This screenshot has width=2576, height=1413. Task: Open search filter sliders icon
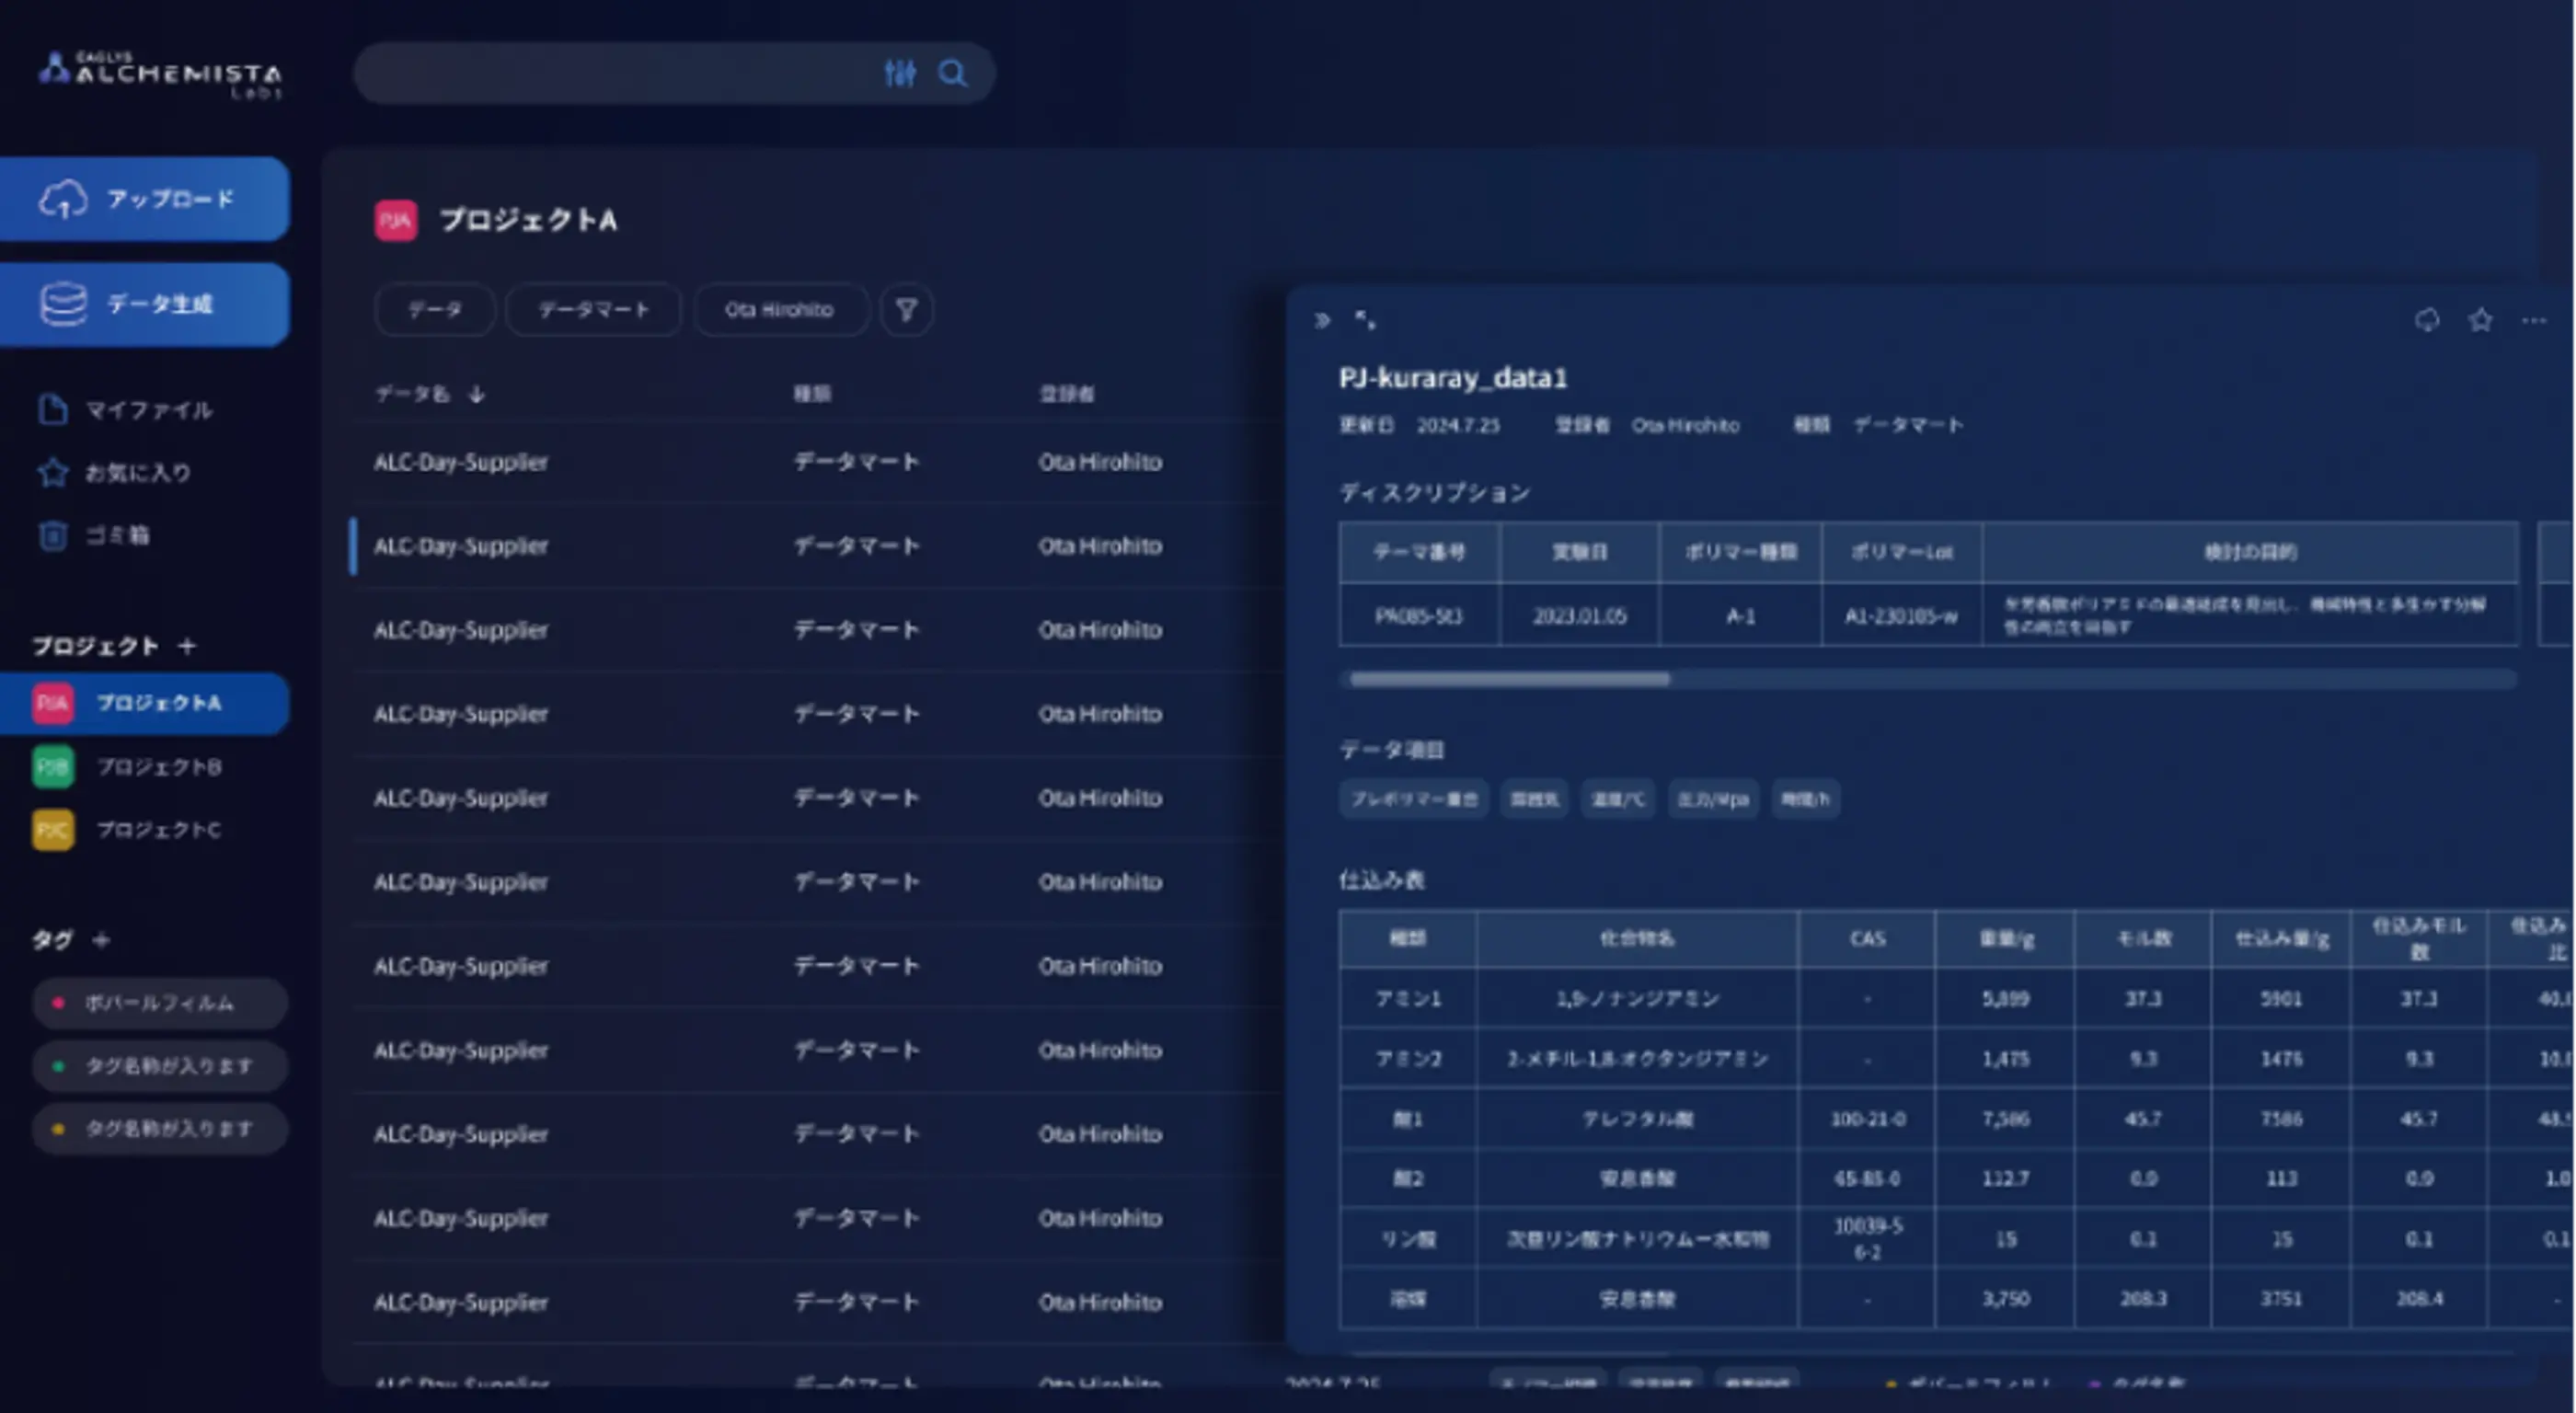click(899, 73)
